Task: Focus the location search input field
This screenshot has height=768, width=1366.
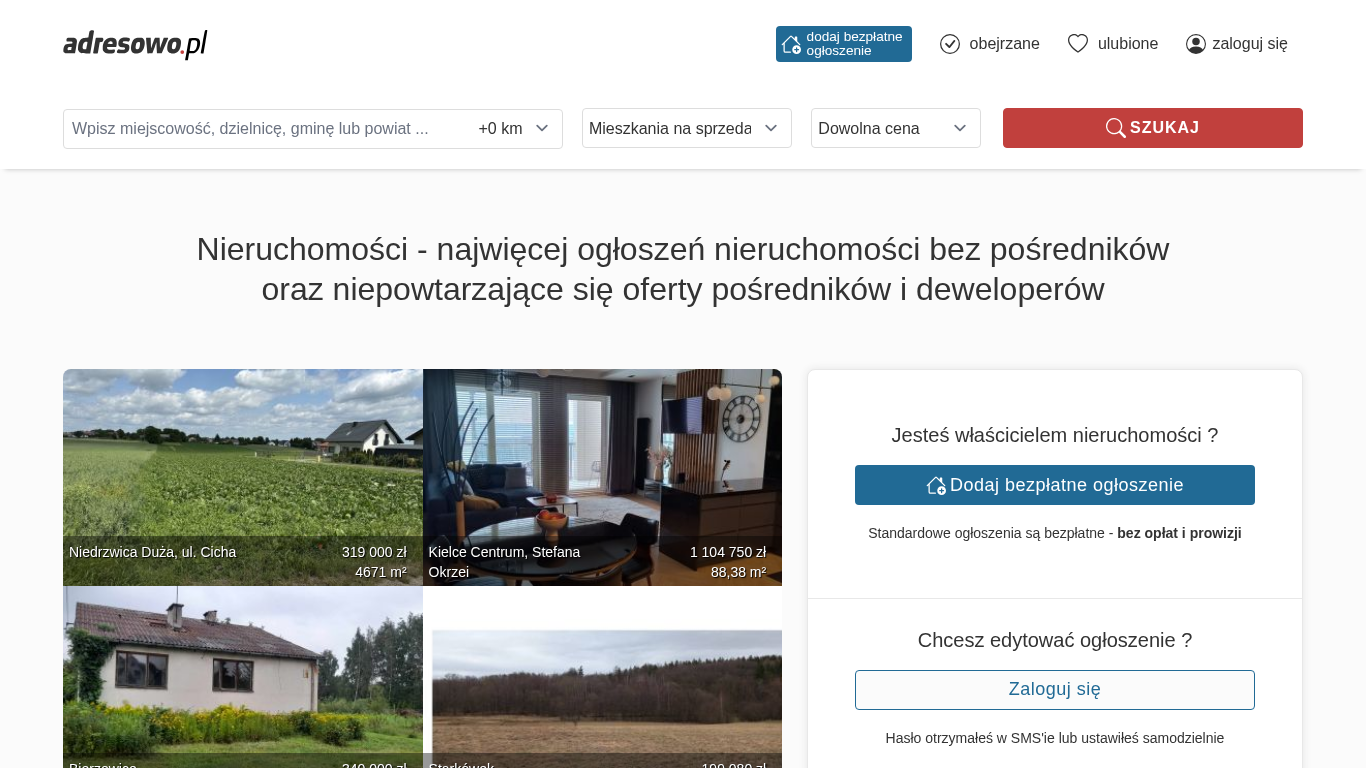Action: [265, 129]
